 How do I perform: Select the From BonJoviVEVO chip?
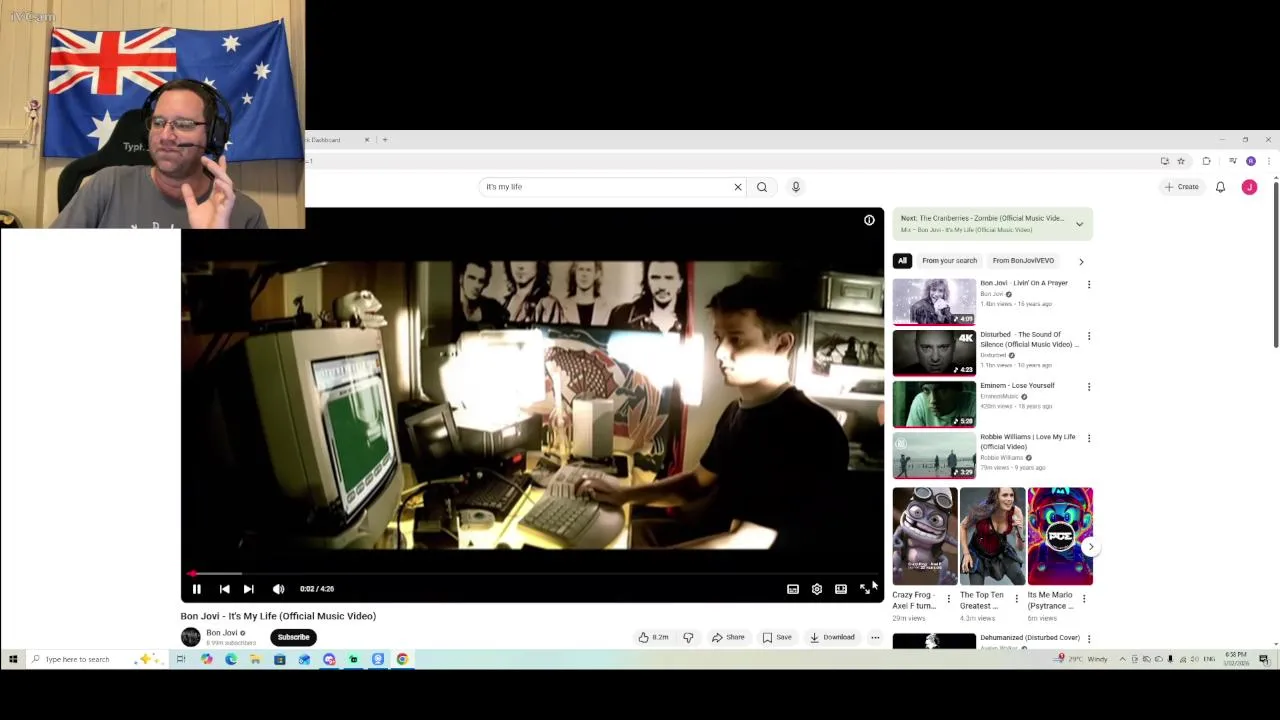click(1023, 261)
